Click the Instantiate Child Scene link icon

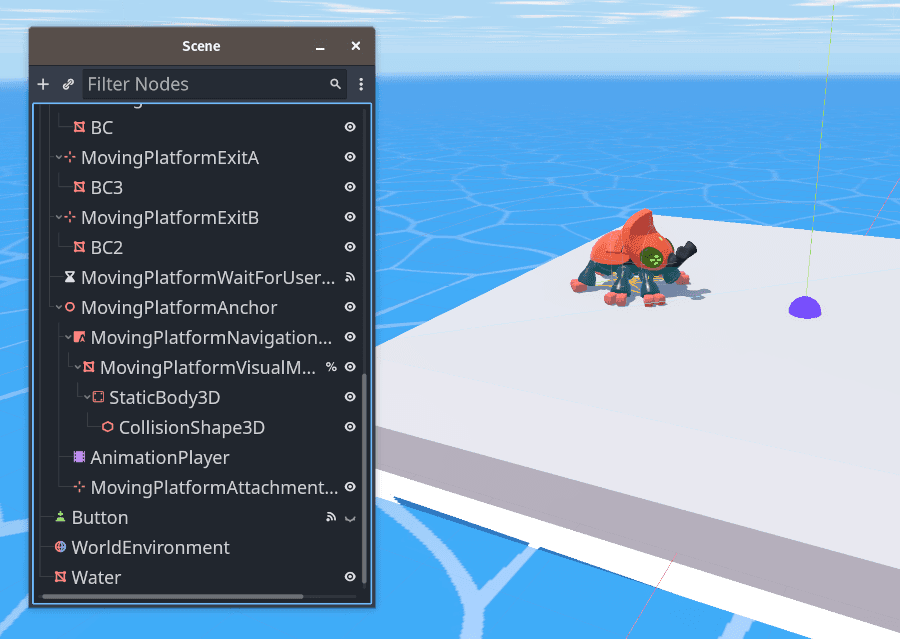point(68,85)
